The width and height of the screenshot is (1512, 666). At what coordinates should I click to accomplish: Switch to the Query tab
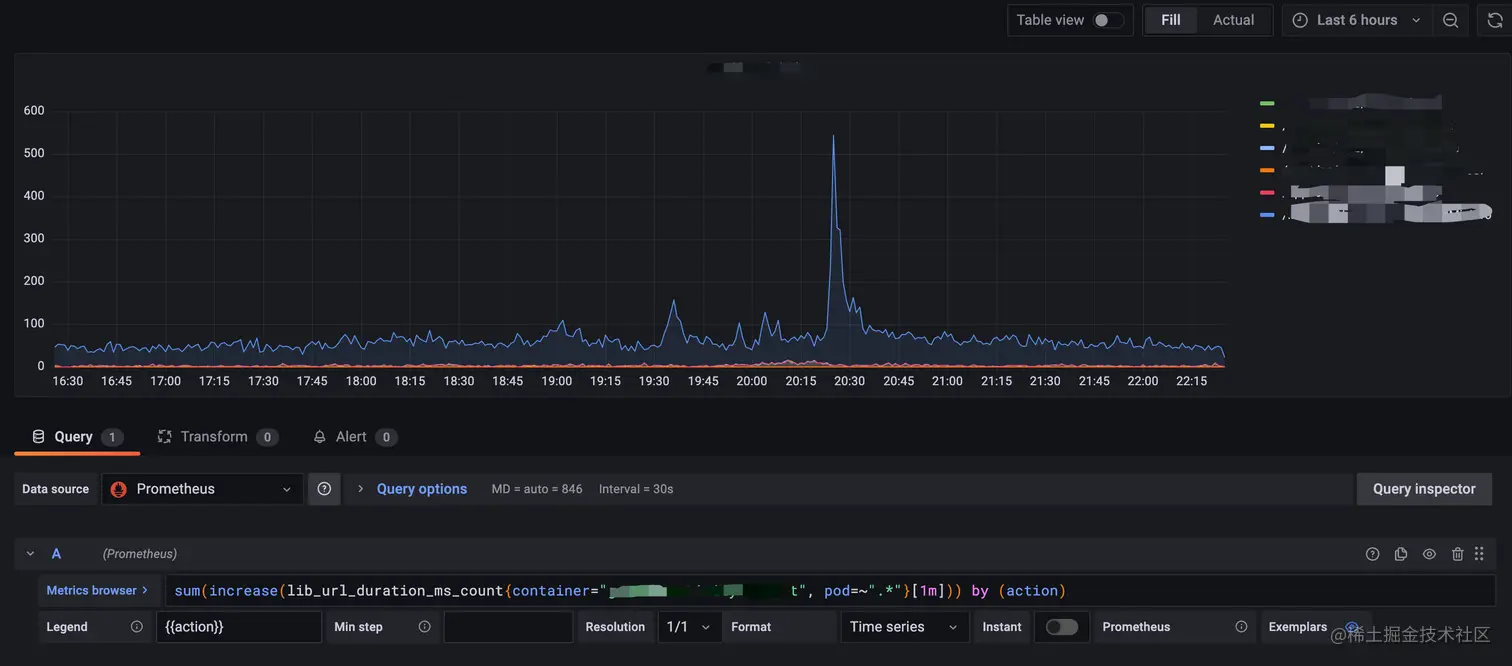(76, 437)
